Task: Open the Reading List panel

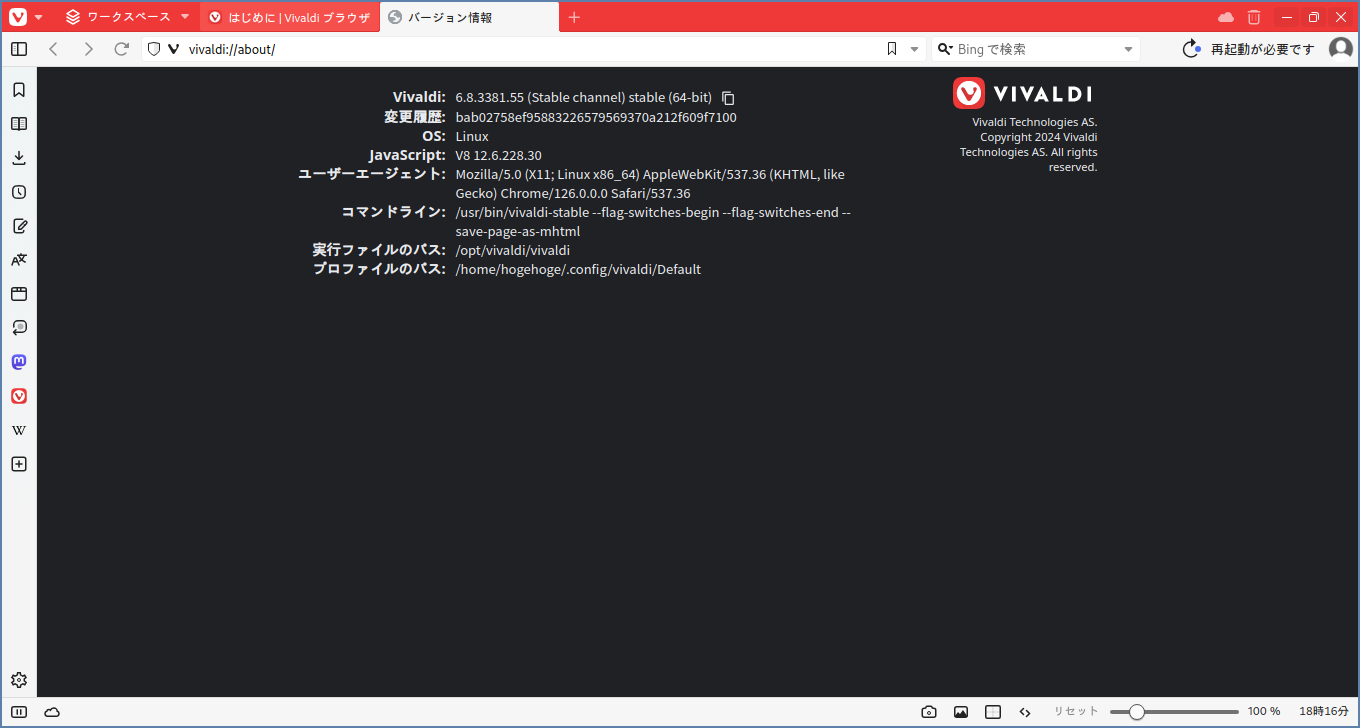Action: coord(18,124)
